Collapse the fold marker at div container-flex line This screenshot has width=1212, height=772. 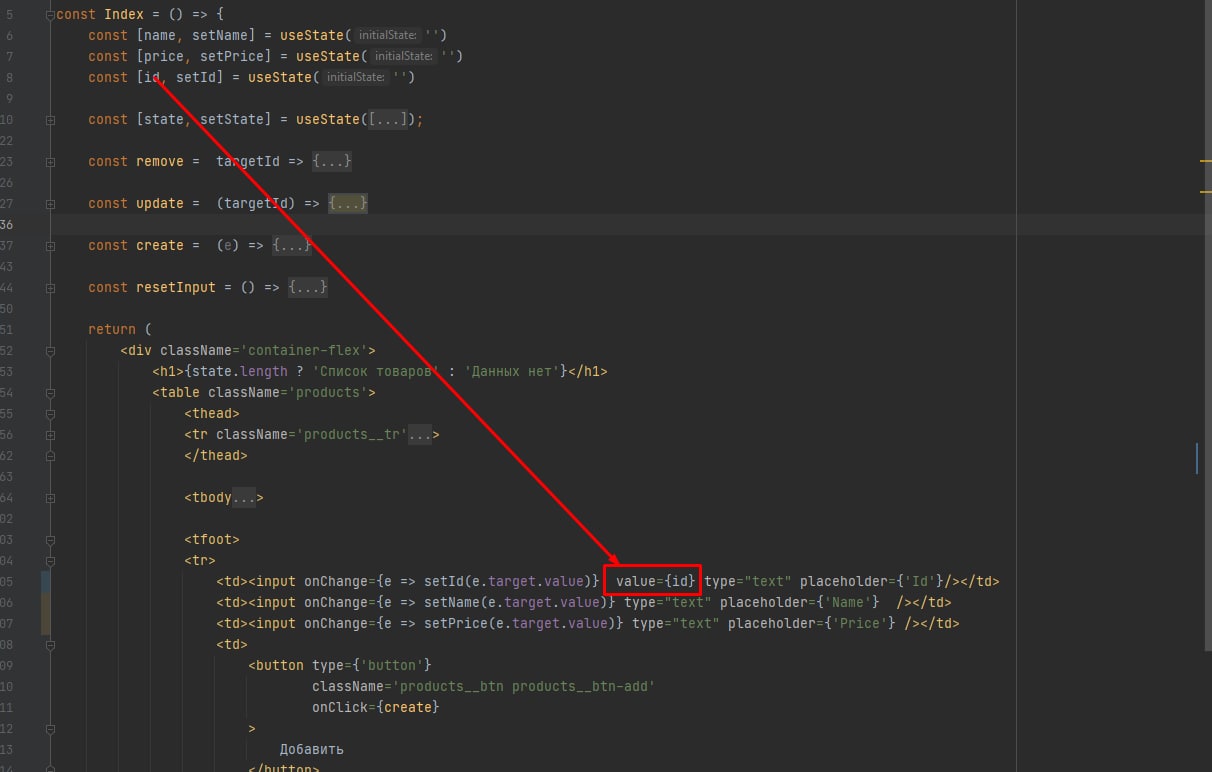pyautogui.click(x=50, y=350)
